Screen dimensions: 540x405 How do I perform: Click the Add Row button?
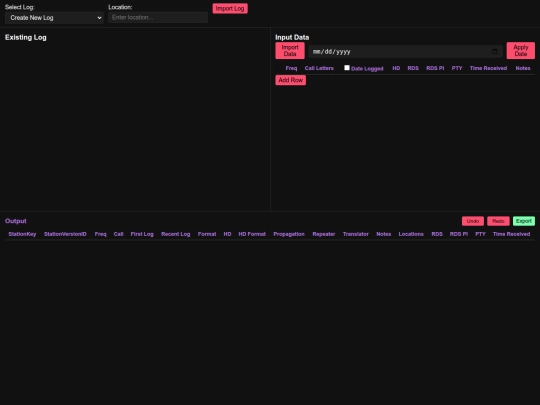[290, 80]
